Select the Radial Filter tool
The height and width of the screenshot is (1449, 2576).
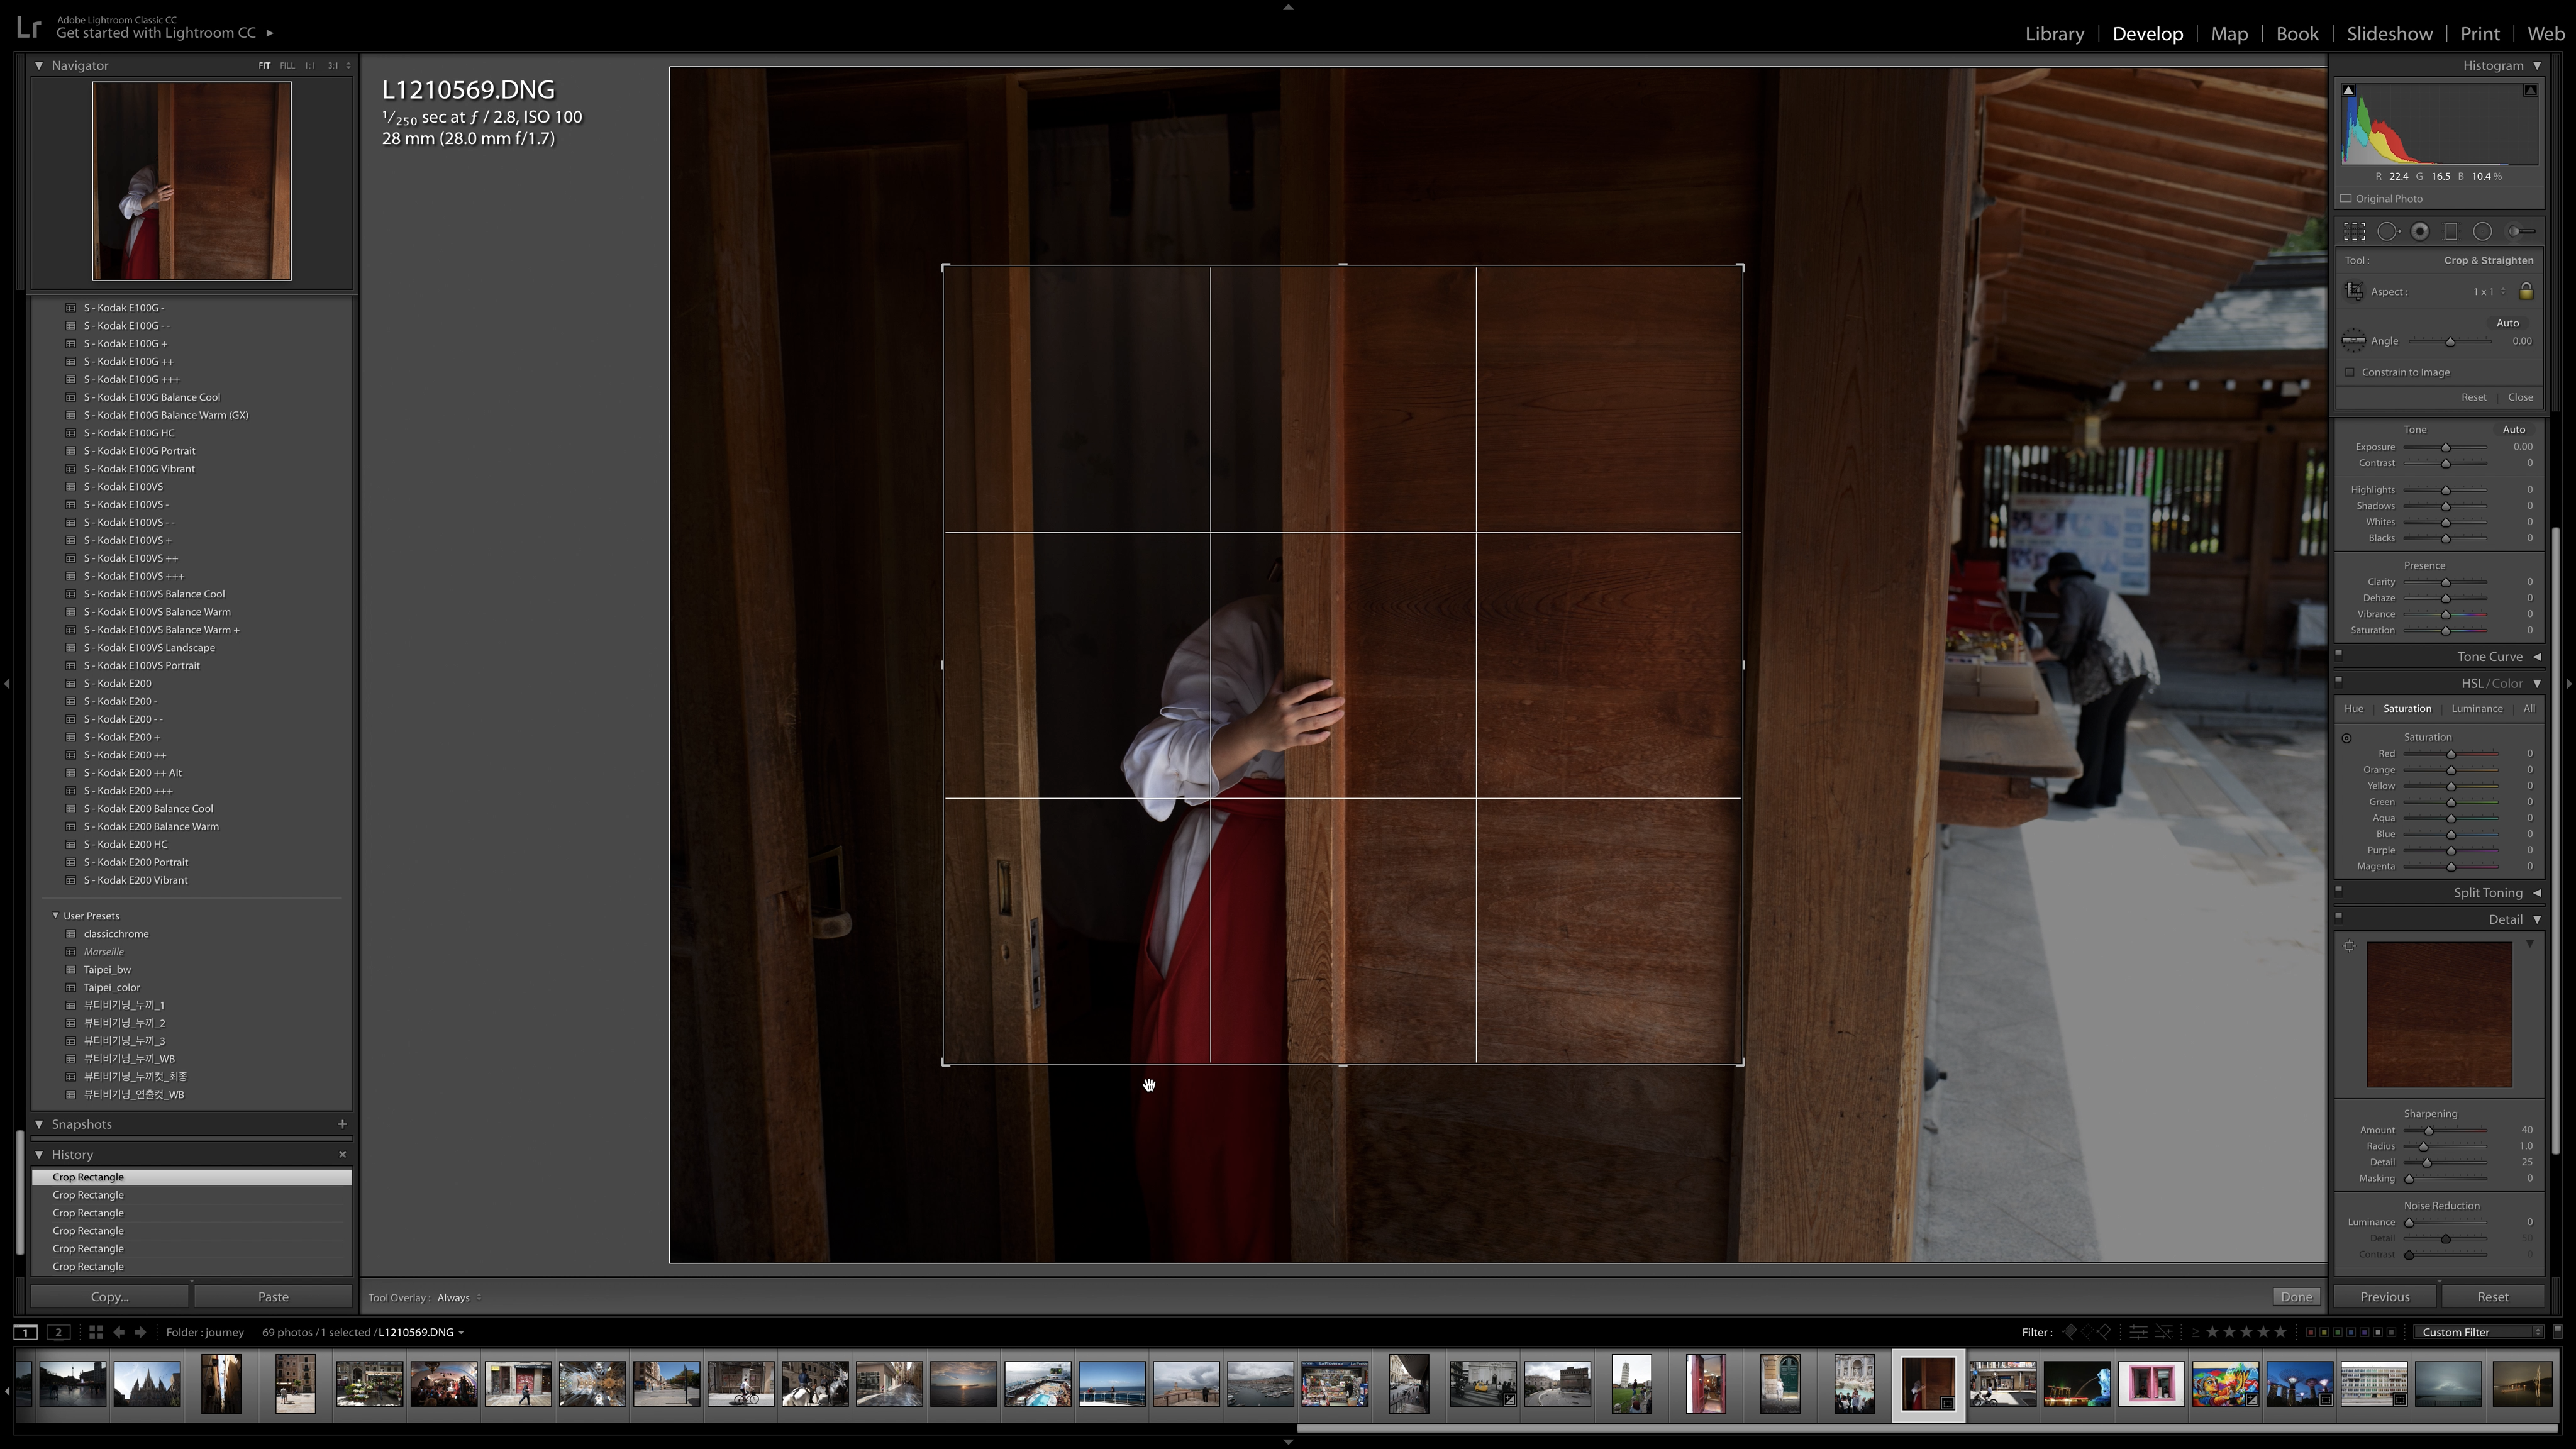2482,232
